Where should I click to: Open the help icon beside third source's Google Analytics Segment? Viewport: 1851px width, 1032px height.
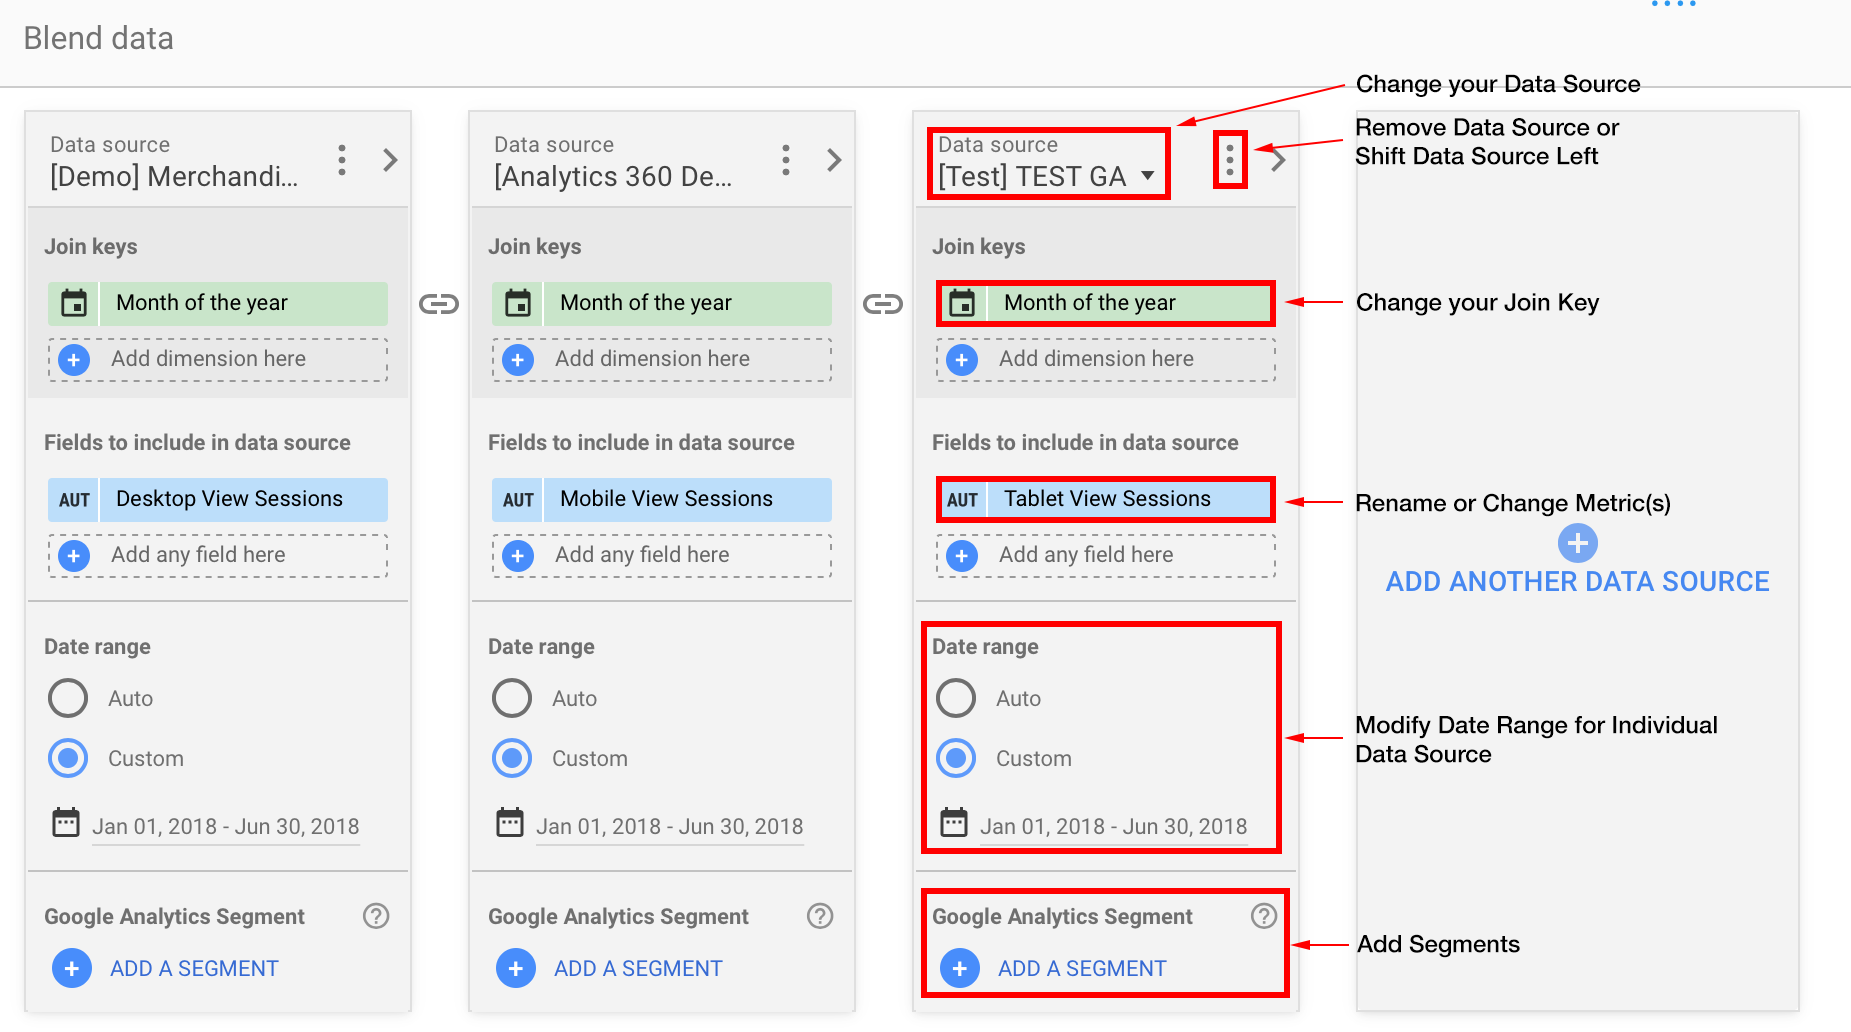tap(1263, 915)
